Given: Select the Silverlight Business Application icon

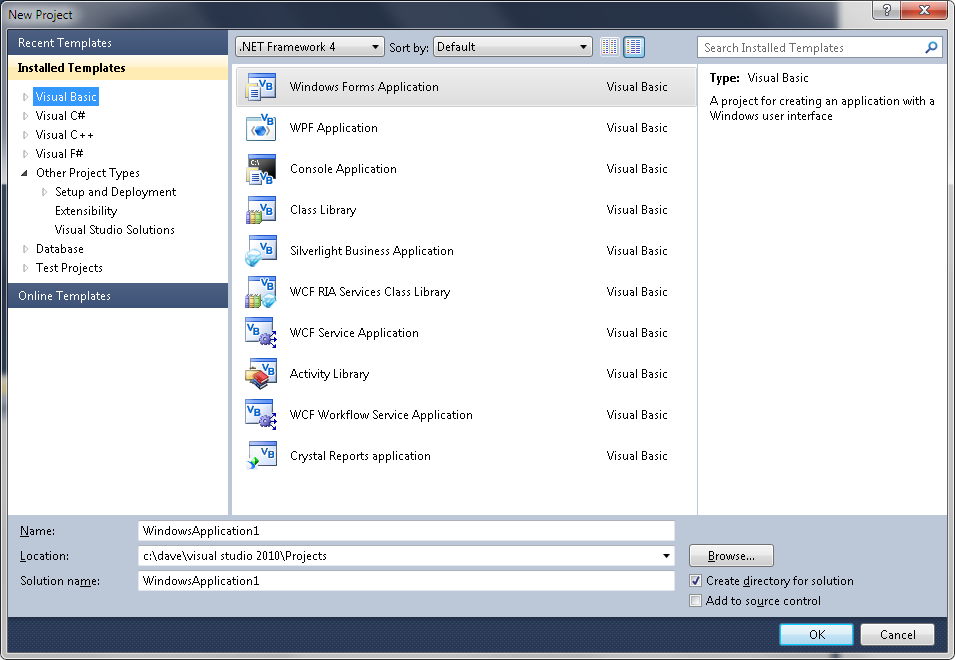Looking at the screenshot, I should [x=260, y=251].
